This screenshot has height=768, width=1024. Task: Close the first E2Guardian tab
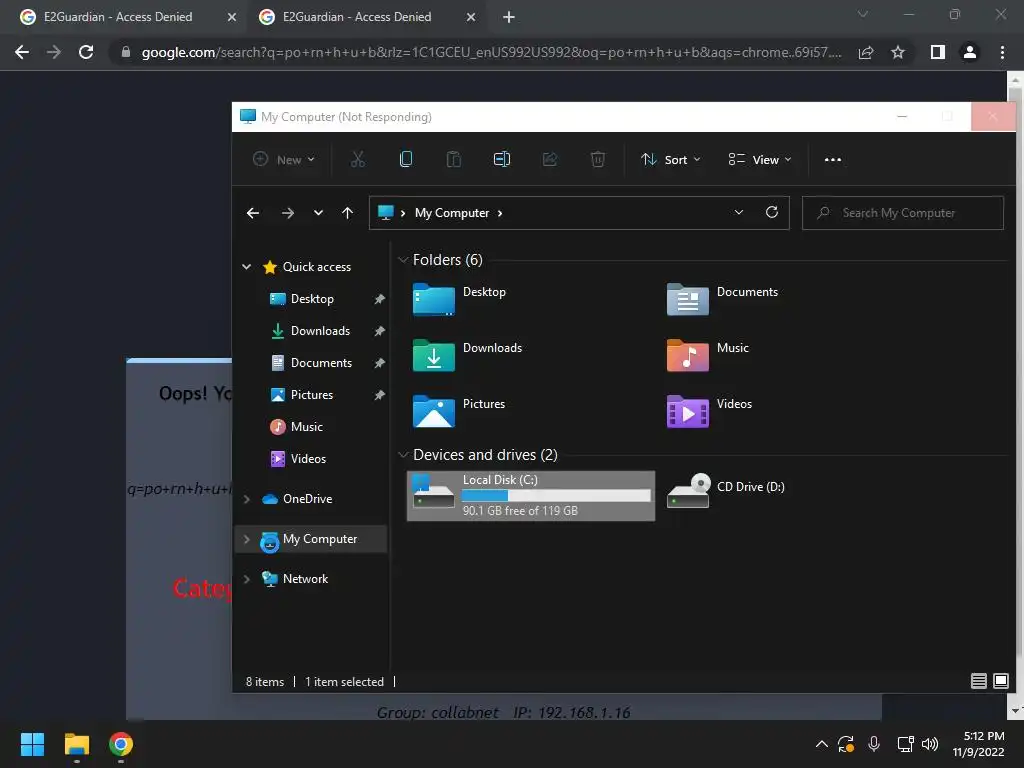click(231, 17)
